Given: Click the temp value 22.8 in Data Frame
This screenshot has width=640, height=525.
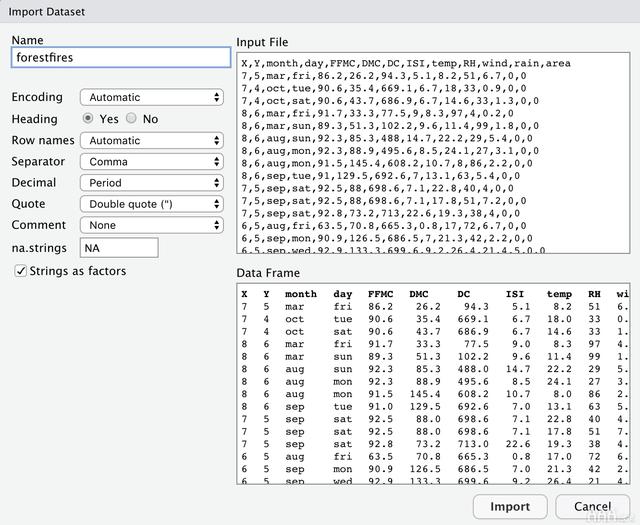Looking at the screenshot, I should tap(559, 419).
